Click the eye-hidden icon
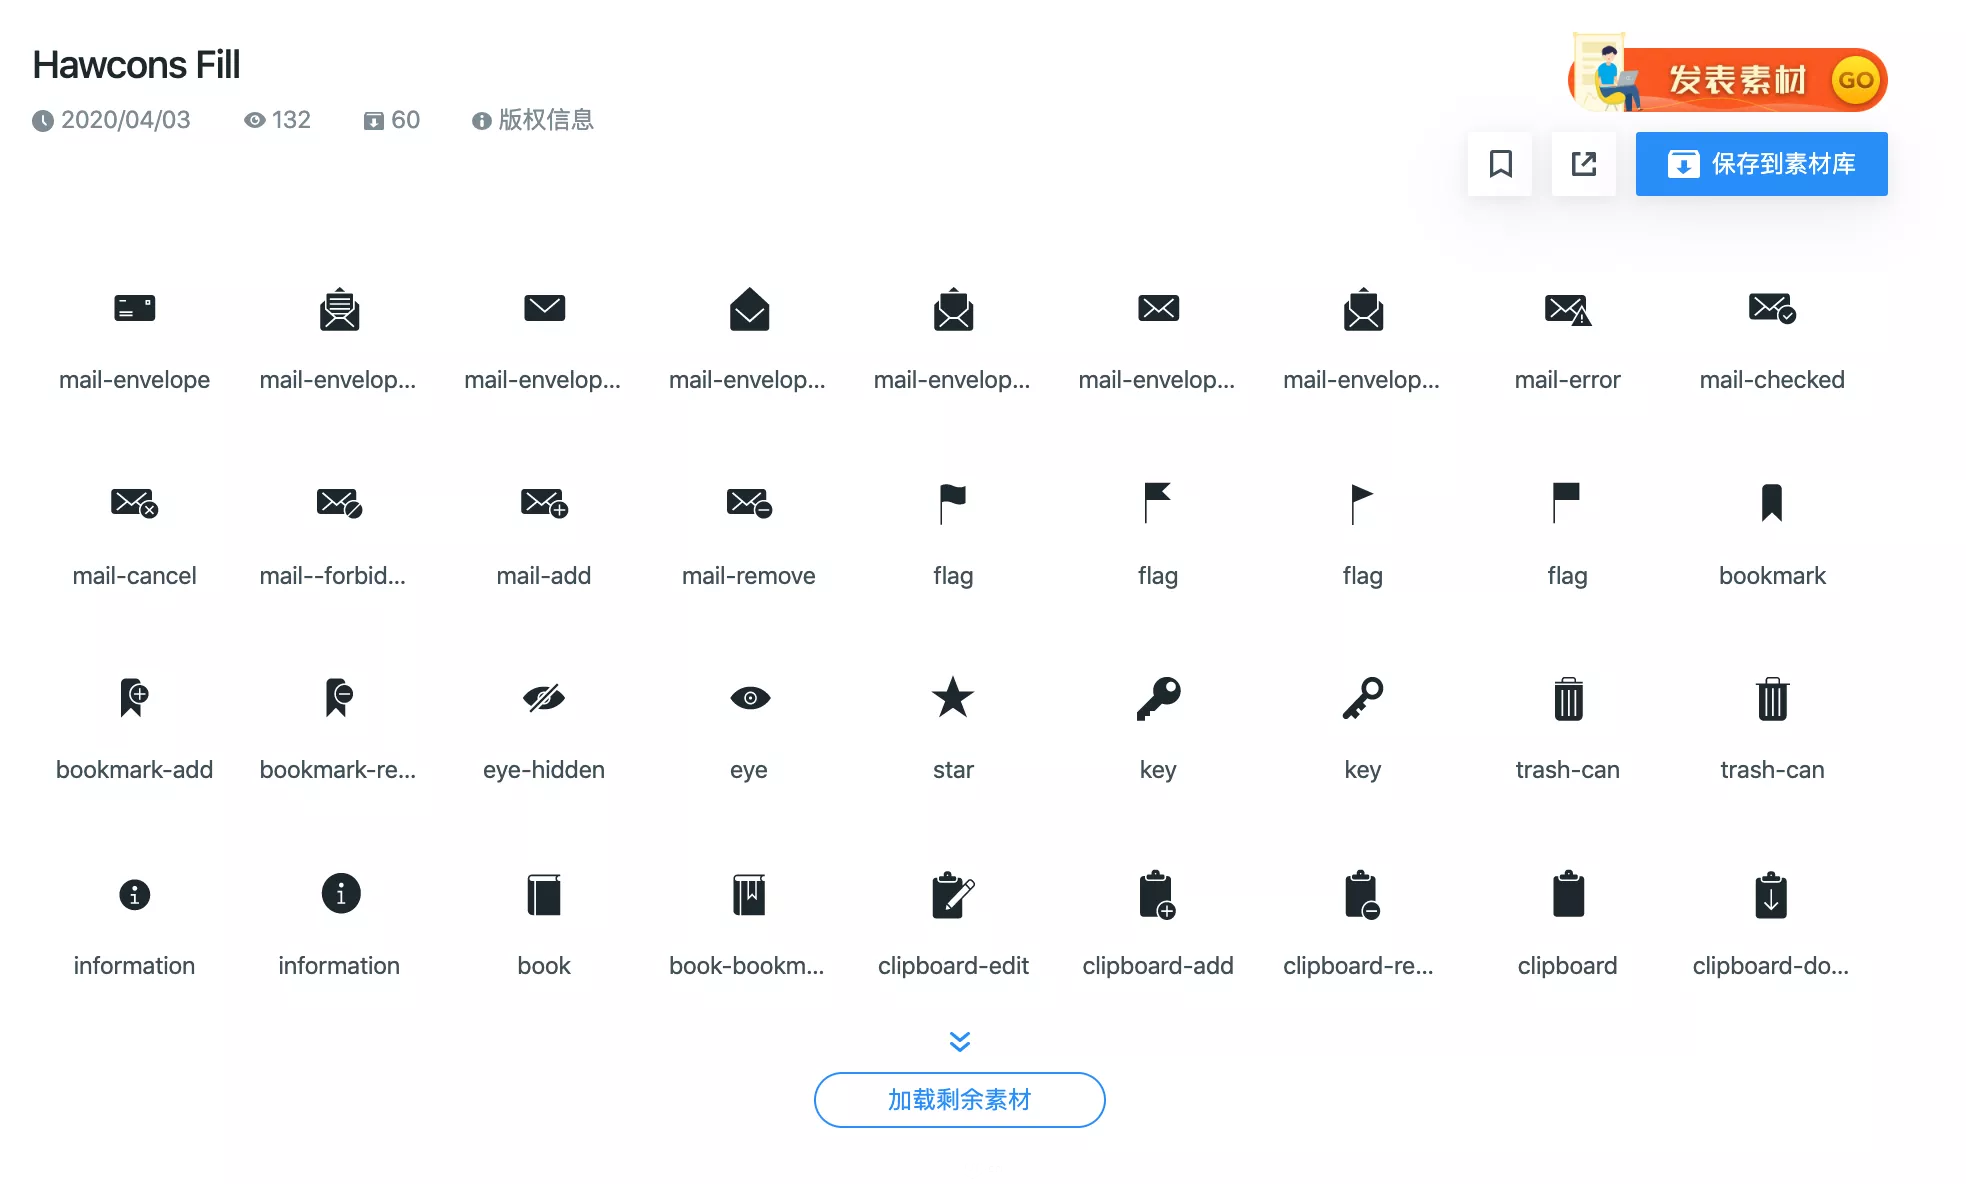The image size is (1966, 1184). [544, 698]
